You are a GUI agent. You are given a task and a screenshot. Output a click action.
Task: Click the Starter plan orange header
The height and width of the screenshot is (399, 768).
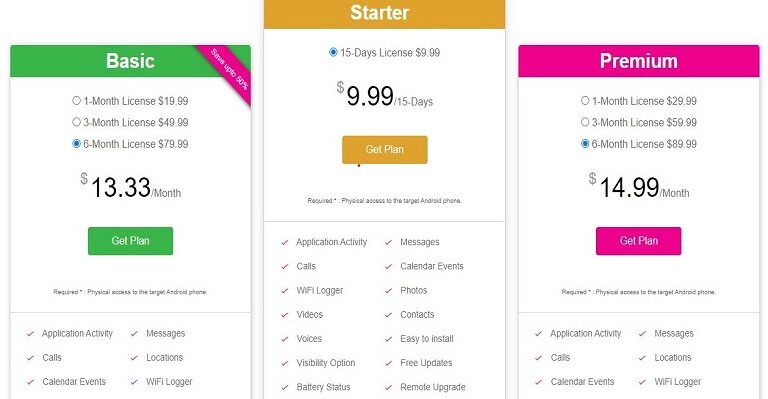[384, 14]
